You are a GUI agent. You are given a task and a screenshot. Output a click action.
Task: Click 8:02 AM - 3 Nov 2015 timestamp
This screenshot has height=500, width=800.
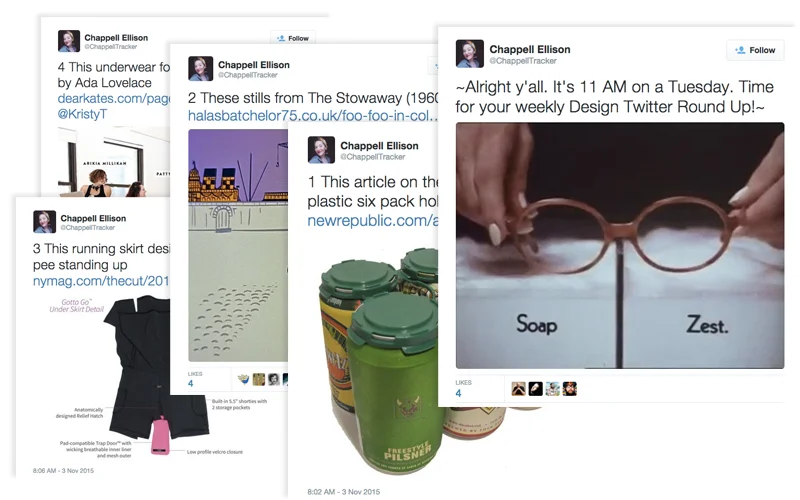(x=344, y=492)
